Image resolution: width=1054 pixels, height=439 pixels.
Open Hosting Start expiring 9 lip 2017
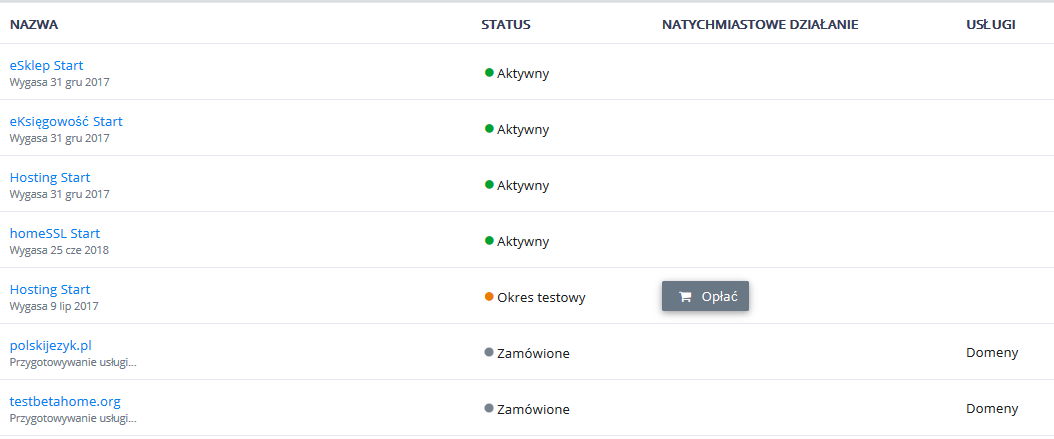50,289
